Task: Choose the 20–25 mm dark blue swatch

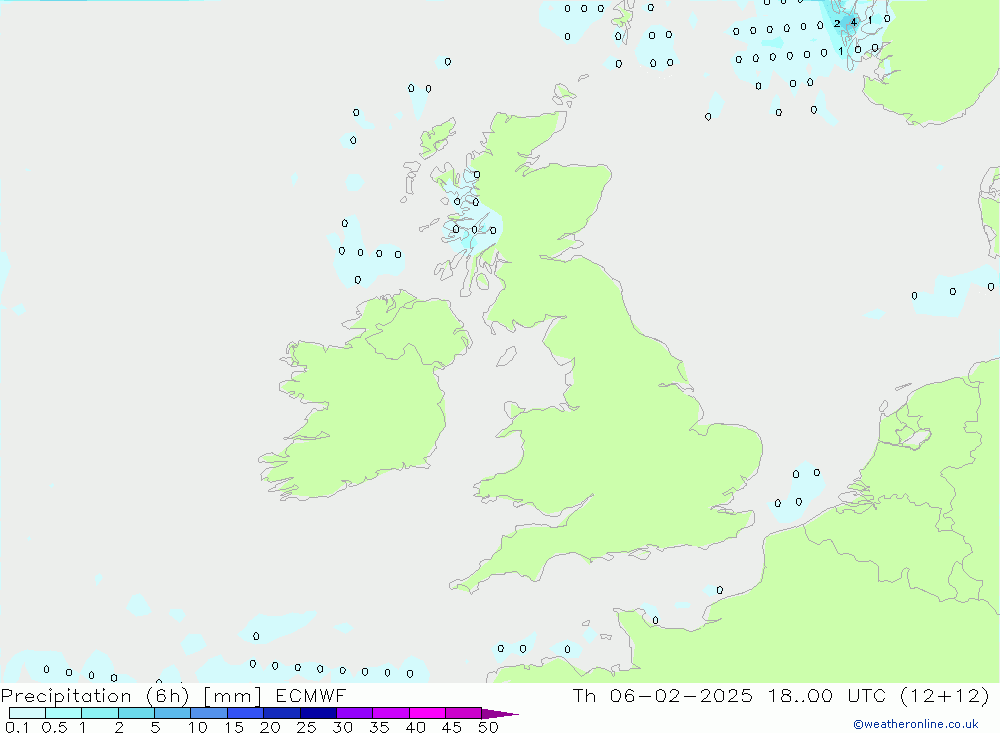Action: coord(281,713)
